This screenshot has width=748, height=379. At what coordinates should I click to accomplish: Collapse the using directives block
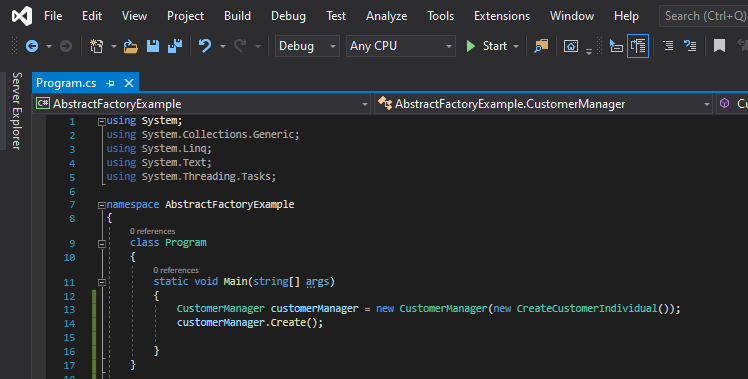click(x=102, y=122)
